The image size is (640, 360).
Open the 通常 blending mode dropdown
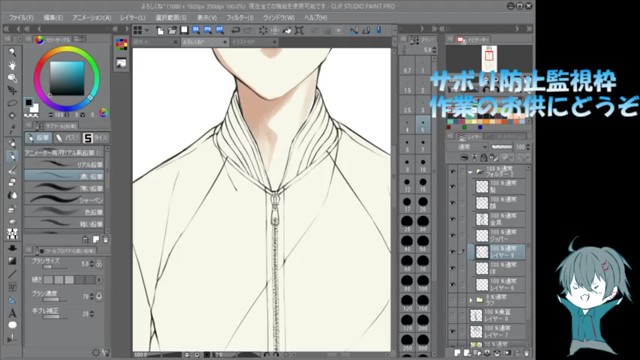[468, 147]
